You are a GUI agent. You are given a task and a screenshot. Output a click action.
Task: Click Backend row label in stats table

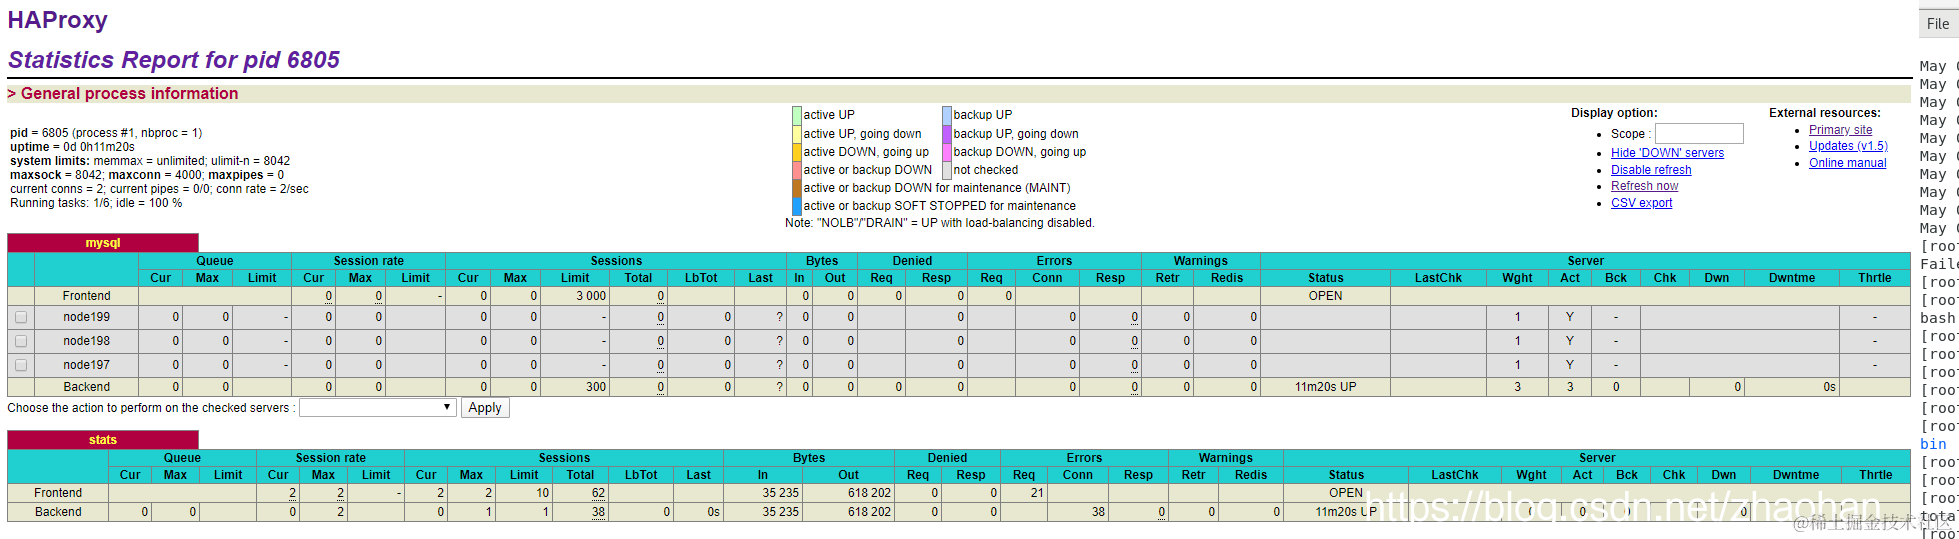58,512
